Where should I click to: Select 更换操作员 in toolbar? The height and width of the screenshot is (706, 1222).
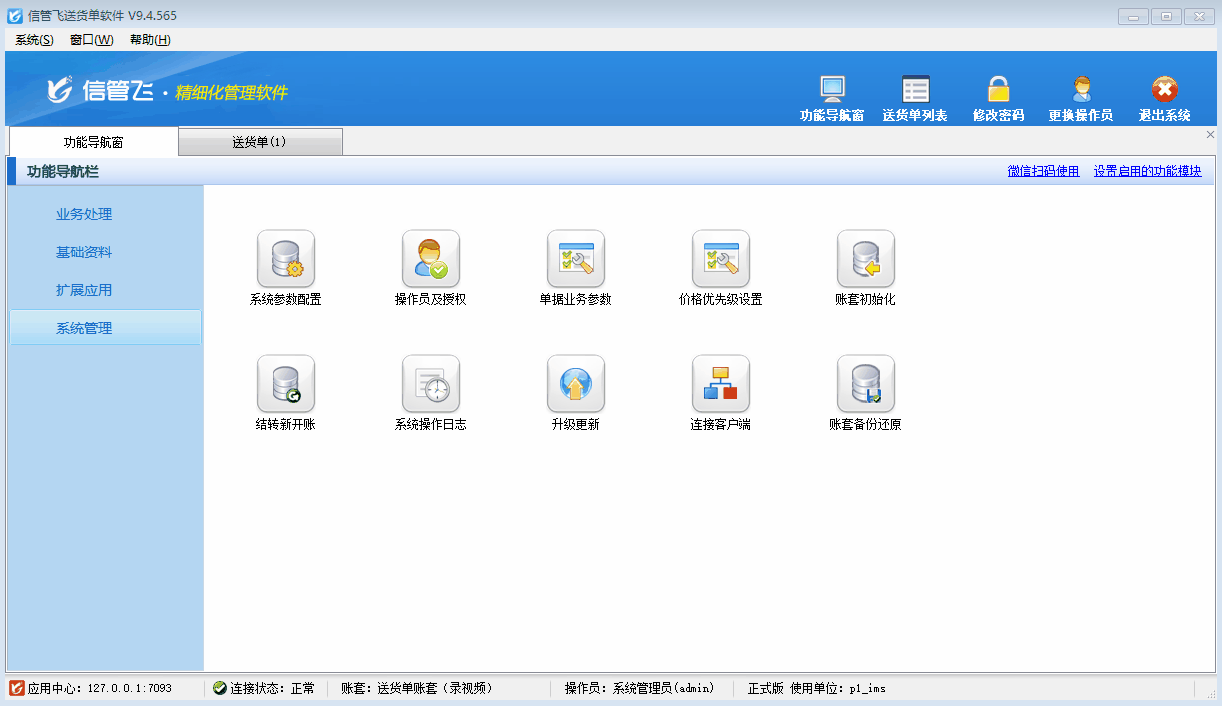[1081, 99]
